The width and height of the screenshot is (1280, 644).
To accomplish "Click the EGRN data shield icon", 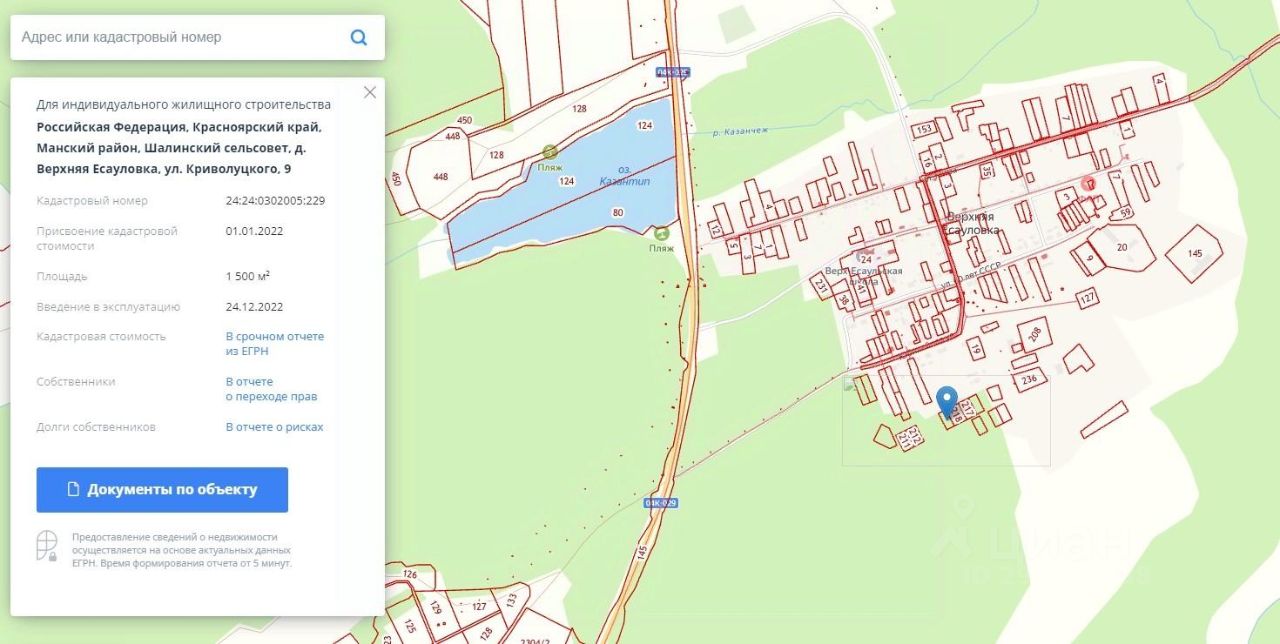I will (47, 545).
